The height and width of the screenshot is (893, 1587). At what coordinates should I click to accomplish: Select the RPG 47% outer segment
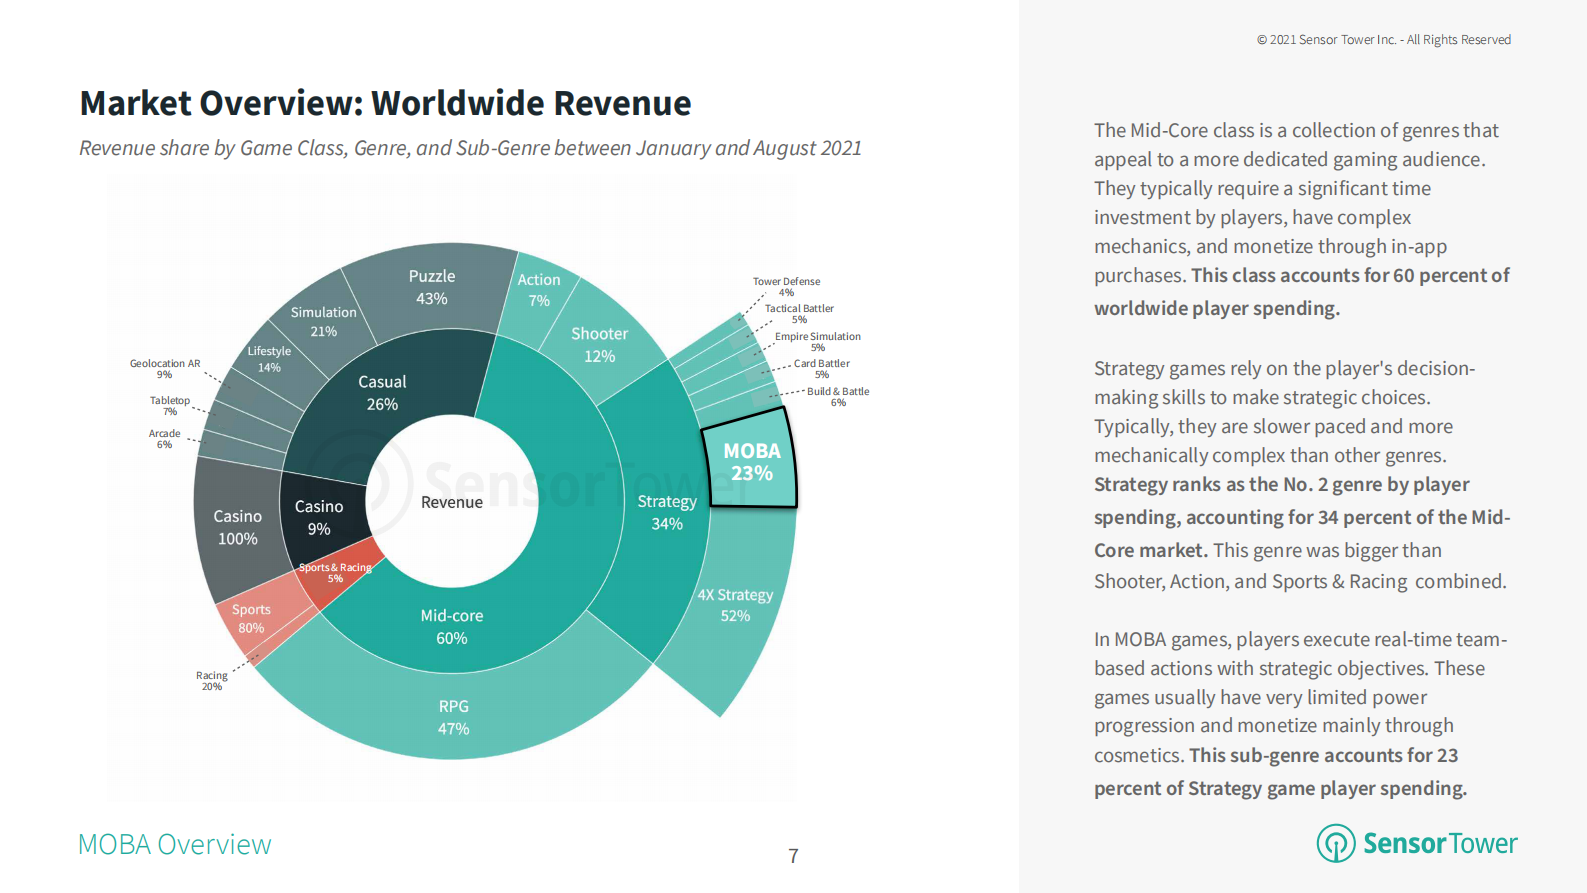pyautogui.click(x=453, y=717)
